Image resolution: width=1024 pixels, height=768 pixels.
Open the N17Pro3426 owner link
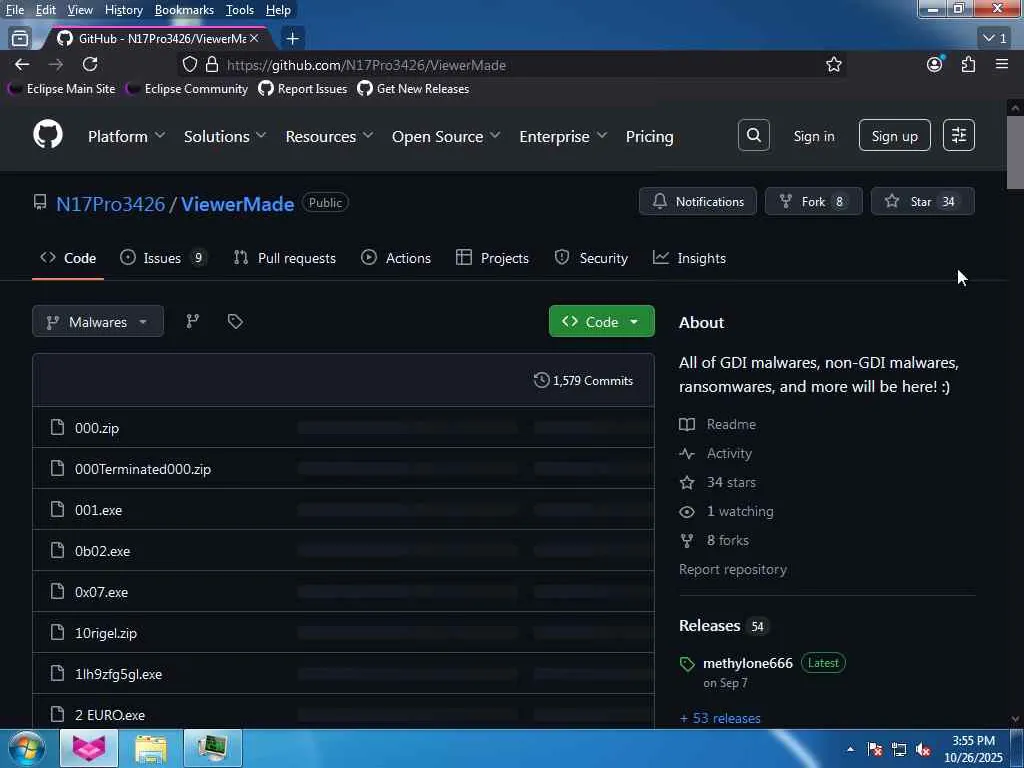click(x=110, y=204)
